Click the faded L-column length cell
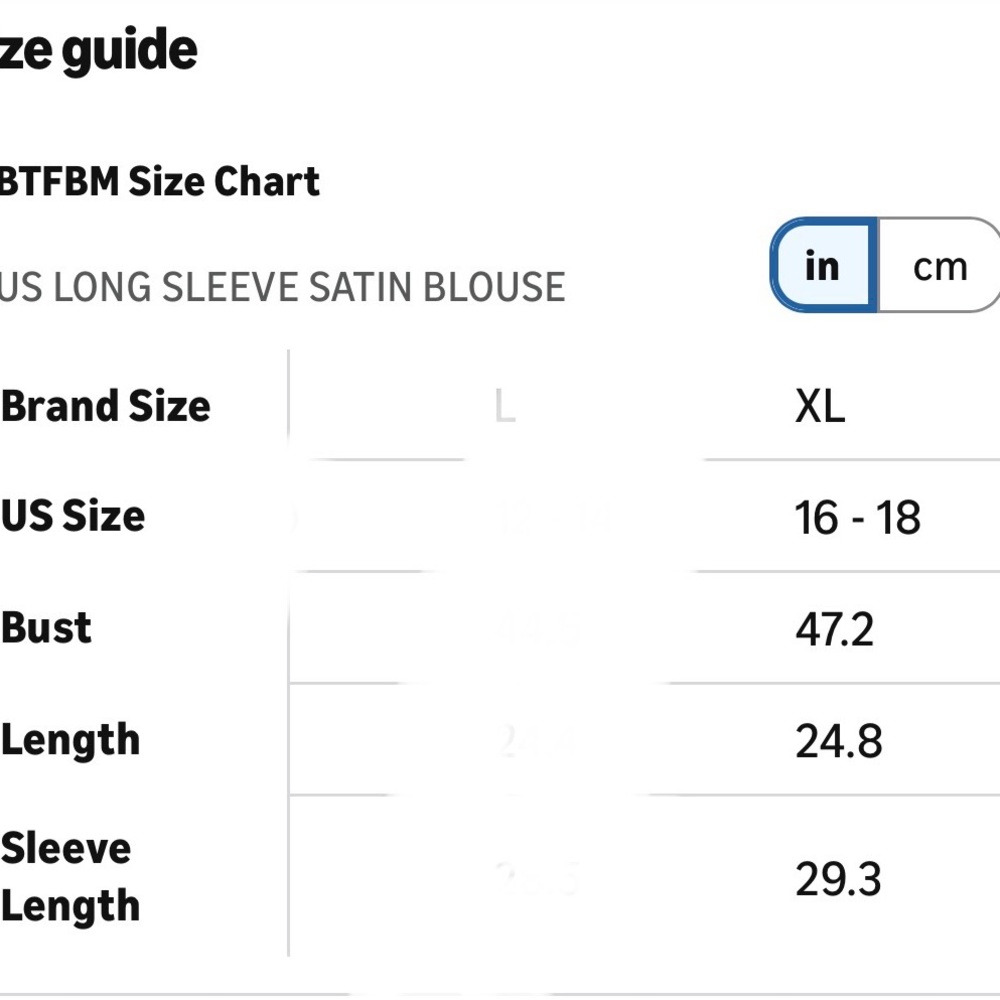The image size is (1000, 1000). [538, 742]
